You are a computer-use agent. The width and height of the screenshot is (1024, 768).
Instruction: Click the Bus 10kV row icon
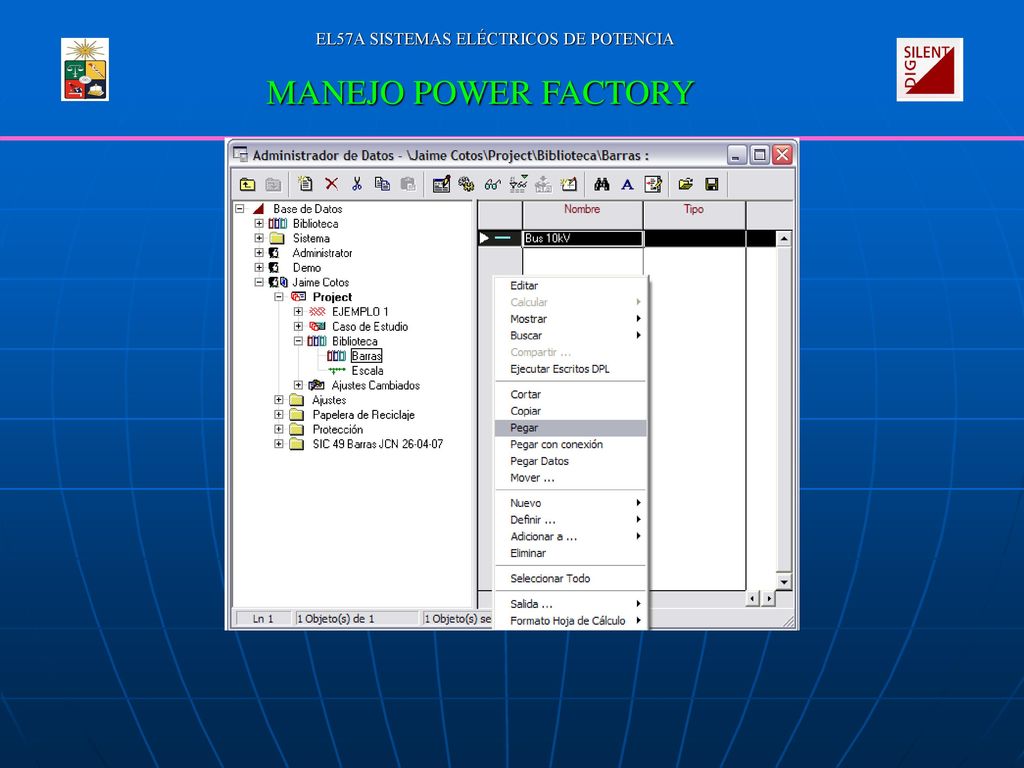click(502, 238)
